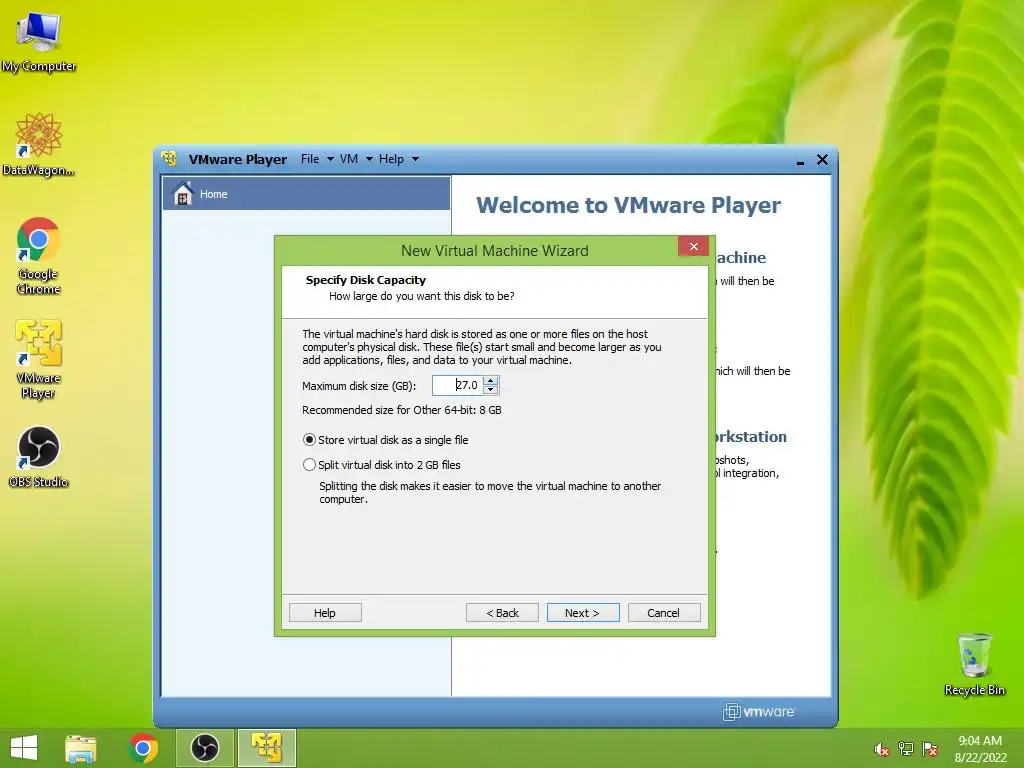The width and height of the screenshot is (1024, 768).
Task: Click the Windows Start button
Action: (x=24, y=748)
